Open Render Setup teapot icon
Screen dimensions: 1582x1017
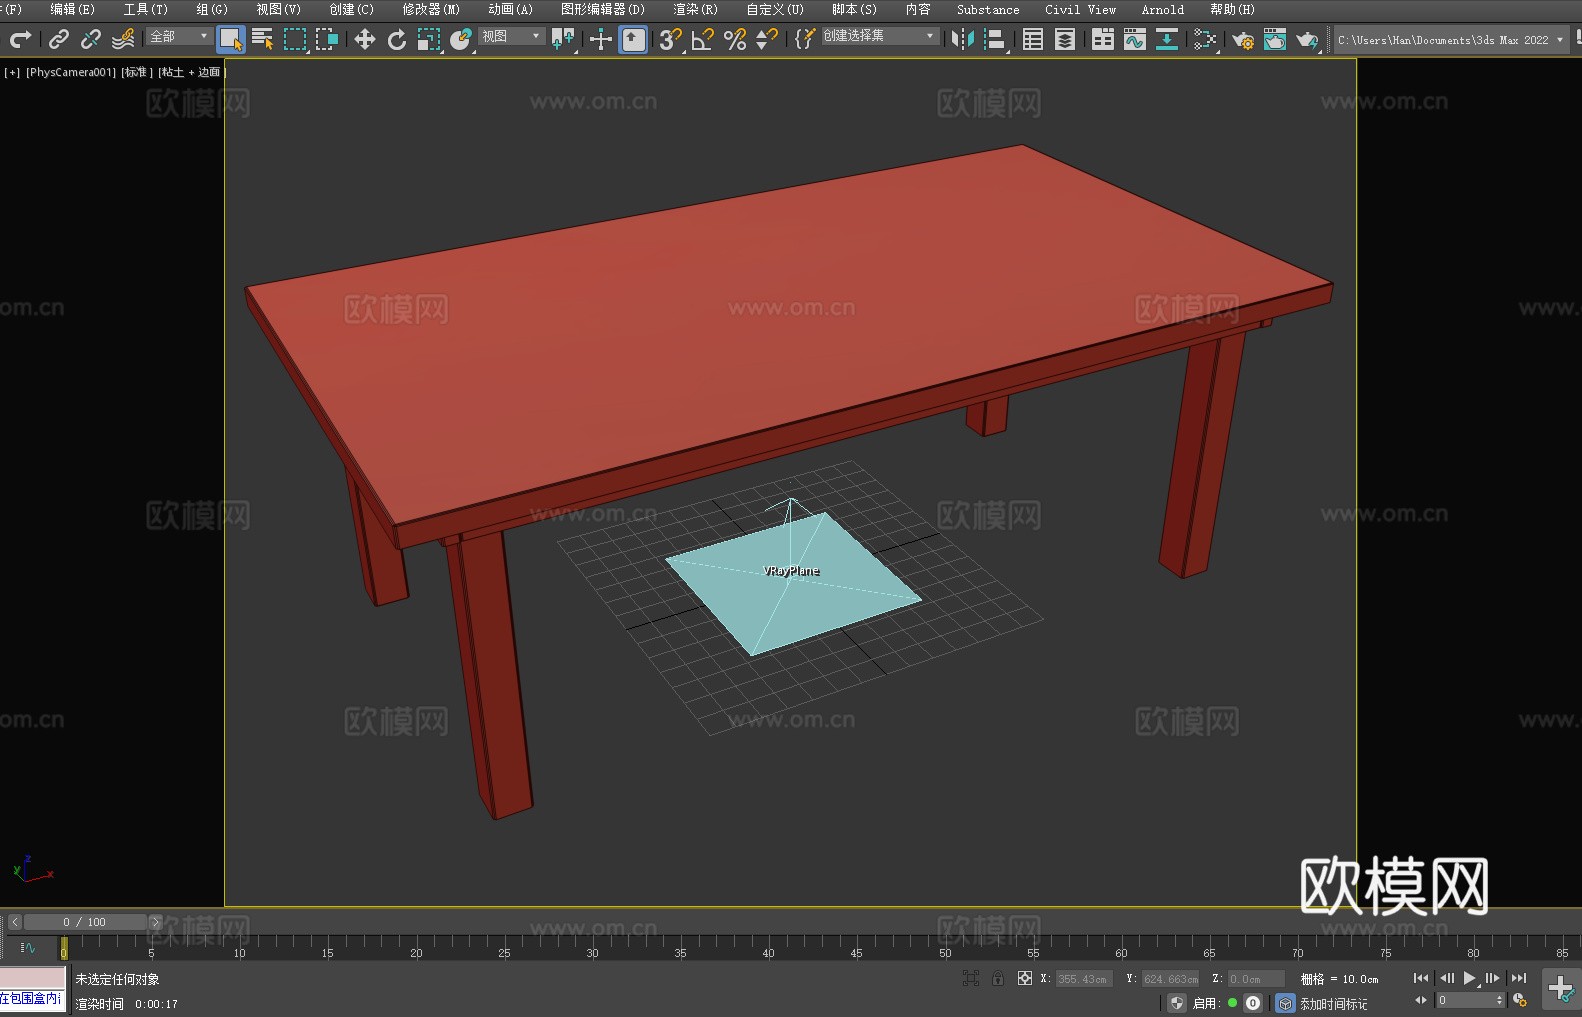click(x=1243, y=39)
